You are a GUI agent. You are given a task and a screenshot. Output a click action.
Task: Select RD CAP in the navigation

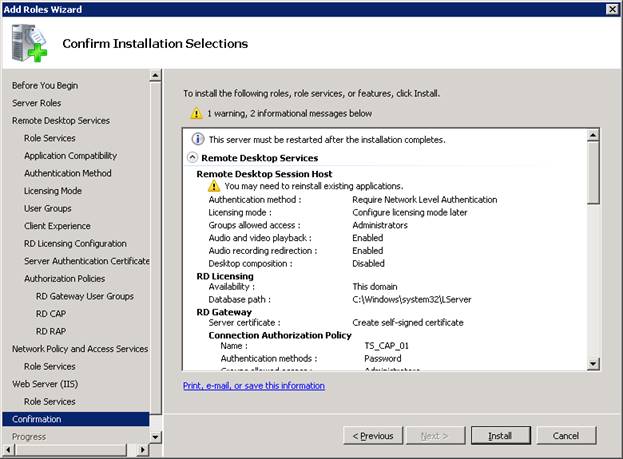(52, 314)
